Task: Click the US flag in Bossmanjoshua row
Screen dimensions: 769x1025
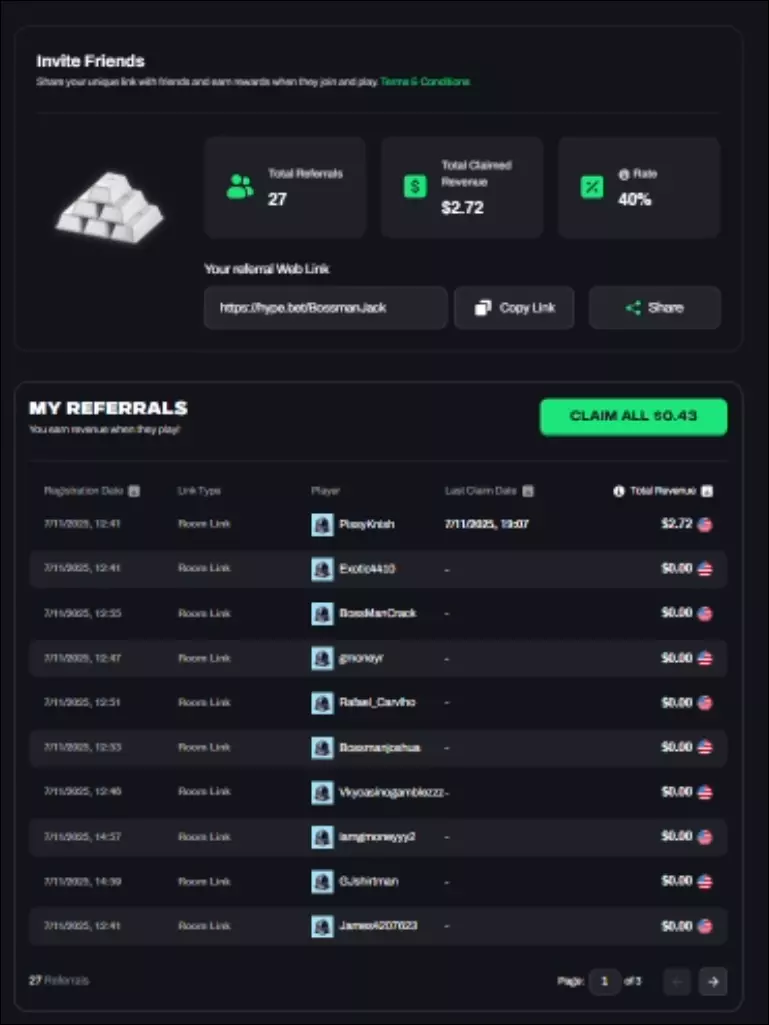Action: click(x=704, y=747)
